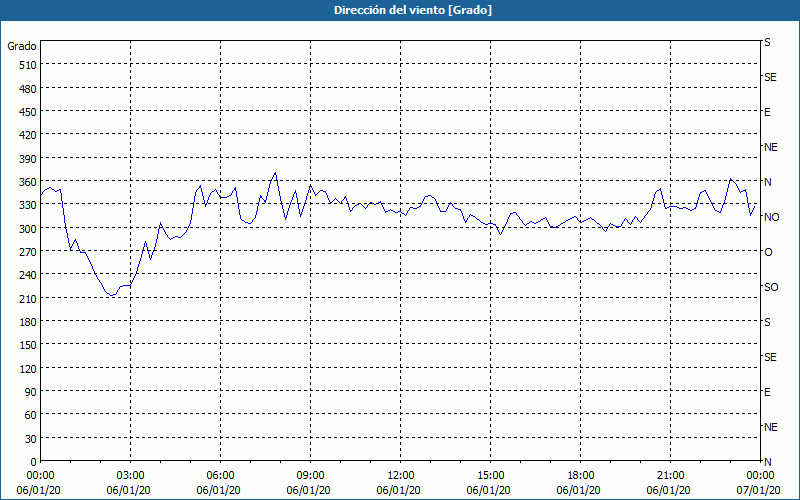The height and width of the screenshot is (500, 800).
Task: Select the 06:00 time label
Action: [220, 476]
